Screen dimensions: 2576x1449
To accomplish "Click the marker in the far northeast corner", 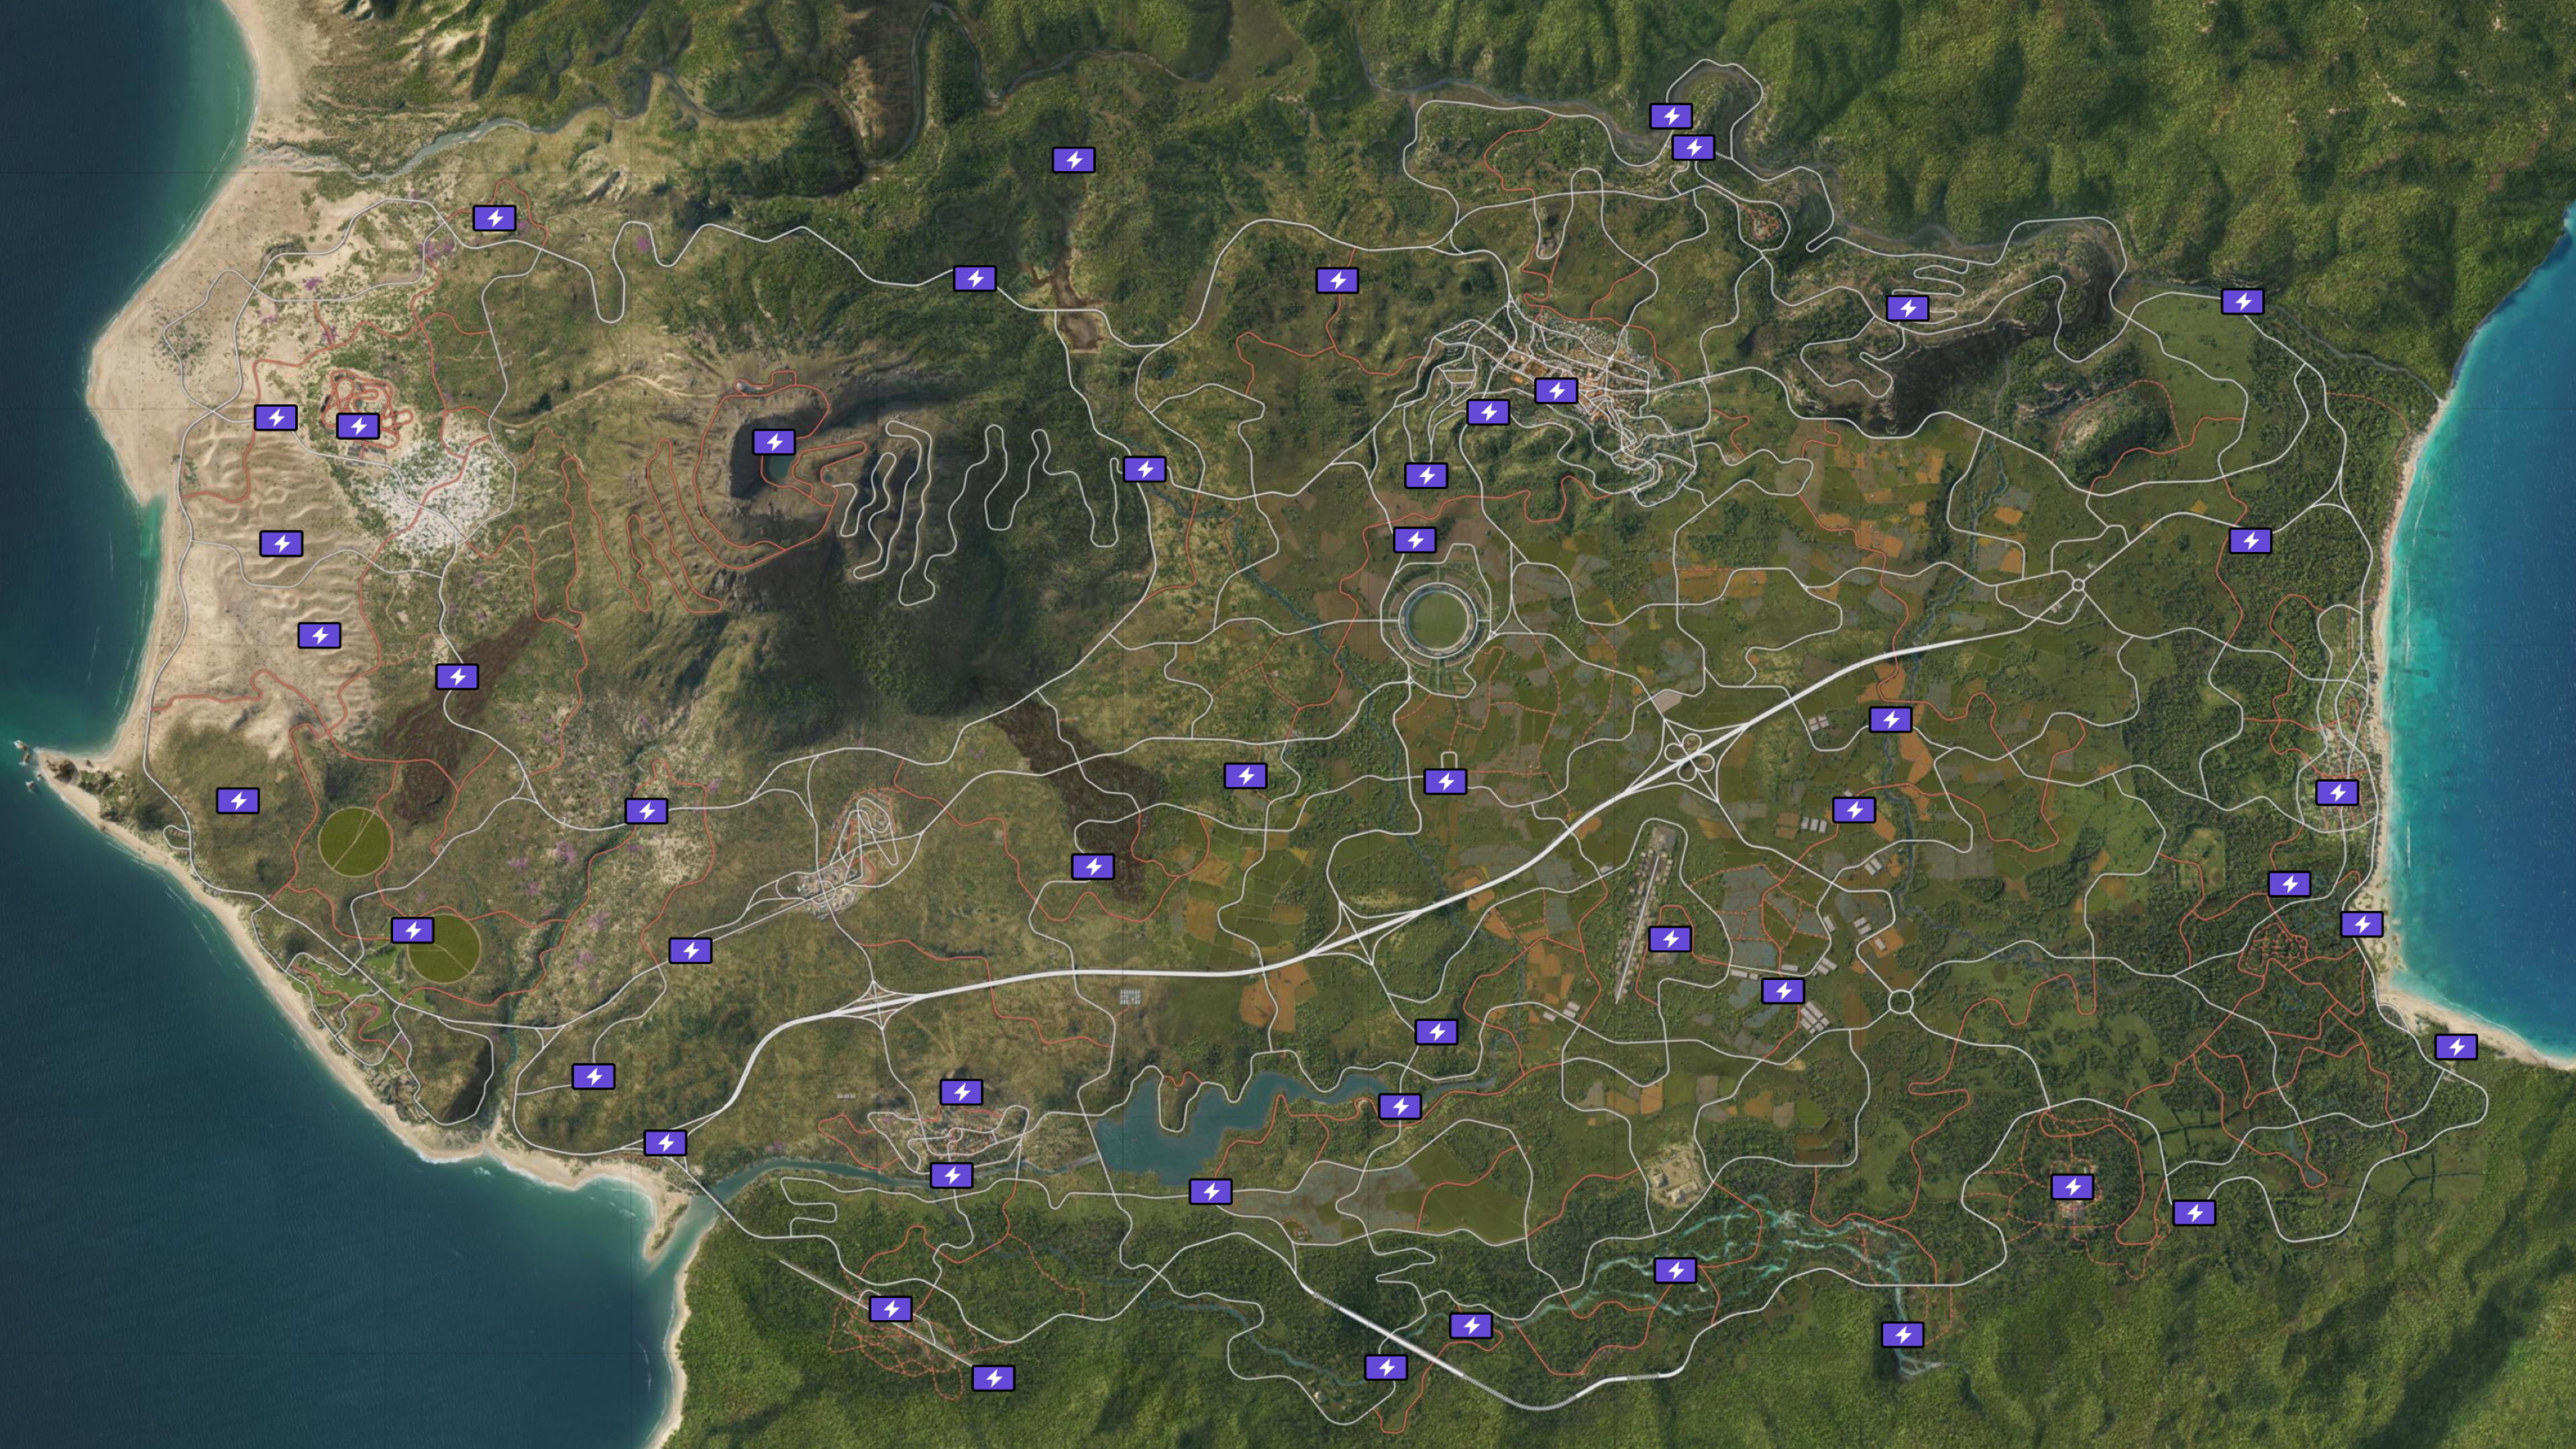I will [2242, 301].
